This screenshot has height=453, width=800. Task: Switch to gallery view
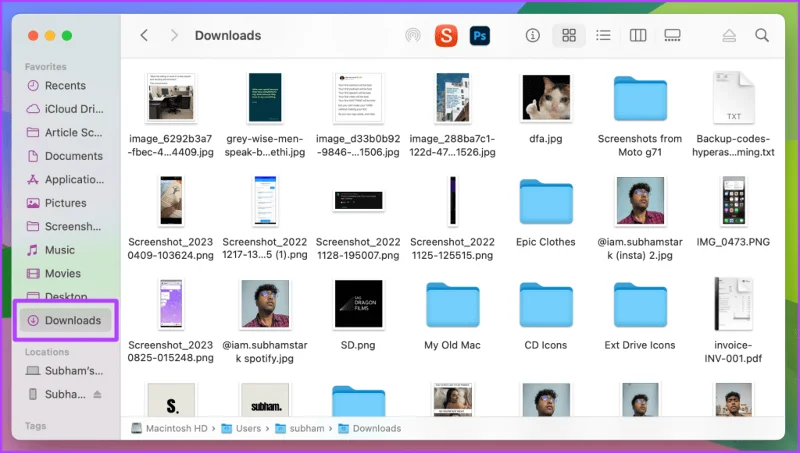tap(672, 35)
